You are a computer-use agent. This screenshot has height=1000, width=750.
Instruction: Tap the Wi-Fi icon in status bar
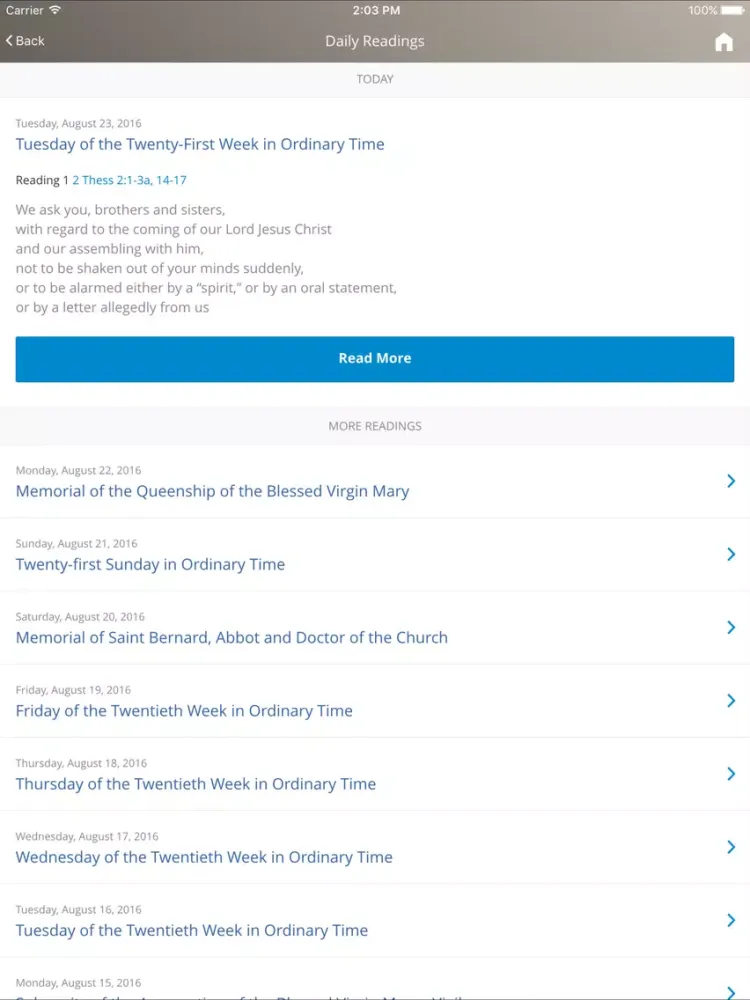[55, 10]
